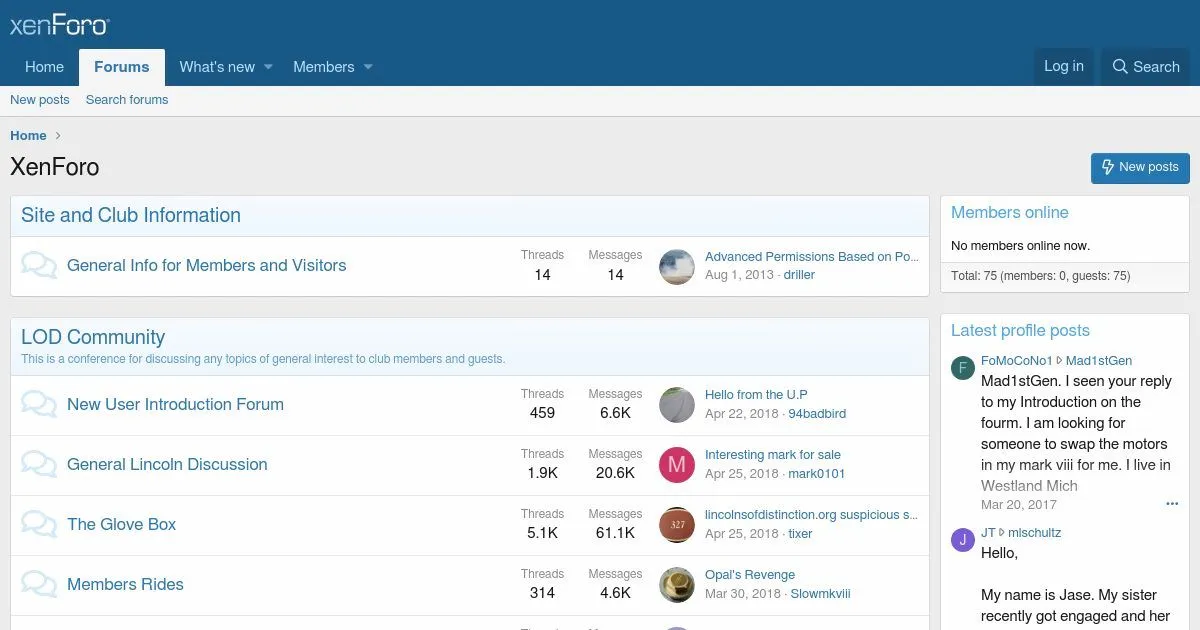The image size is (1200, 630).
Task: View driller's avatar in General Info row
Action: (677, 266)
